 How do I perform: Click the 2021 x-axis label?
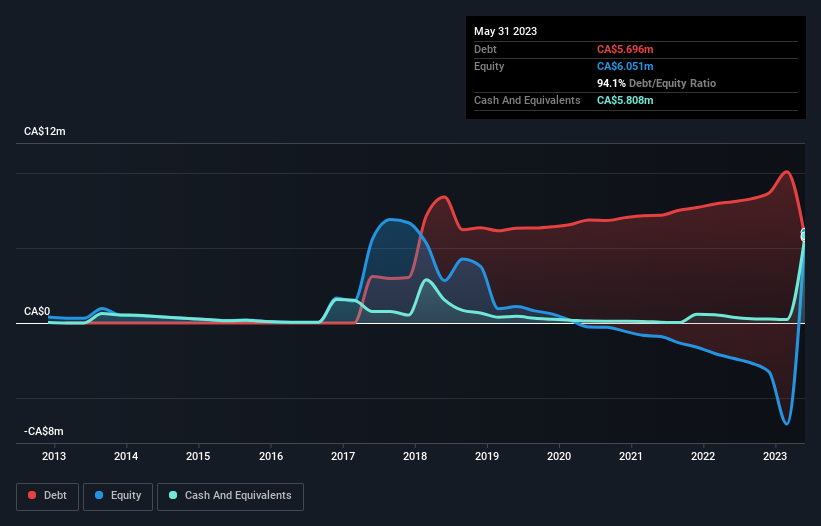[631, 456]
